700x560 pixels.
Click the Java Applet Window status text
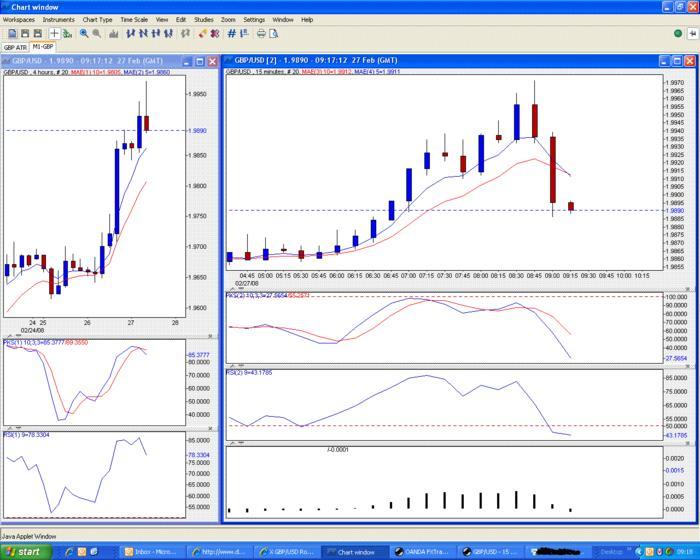click(29, 536)
